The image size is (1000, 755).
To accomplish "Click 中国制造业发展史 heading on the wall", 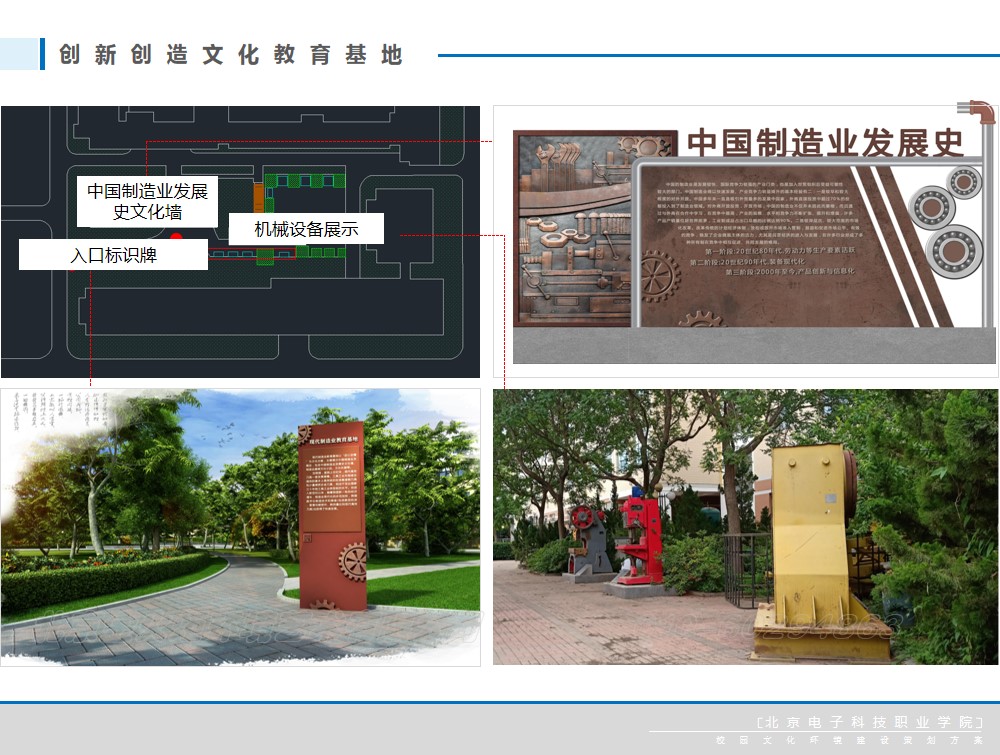I will [x=825, y=142].
